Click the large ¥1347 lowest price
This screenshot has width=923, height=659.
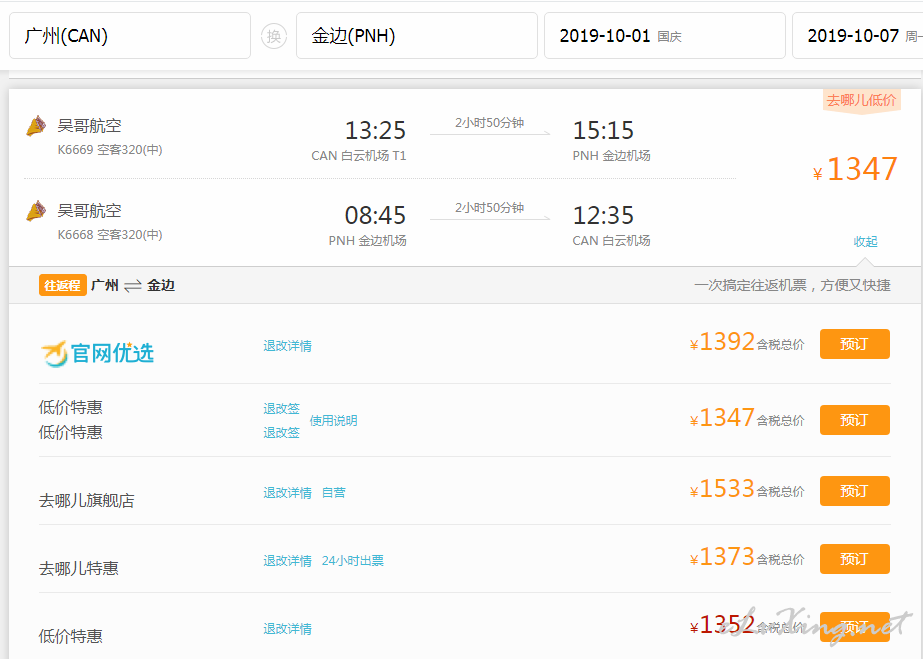coord(855,169)
